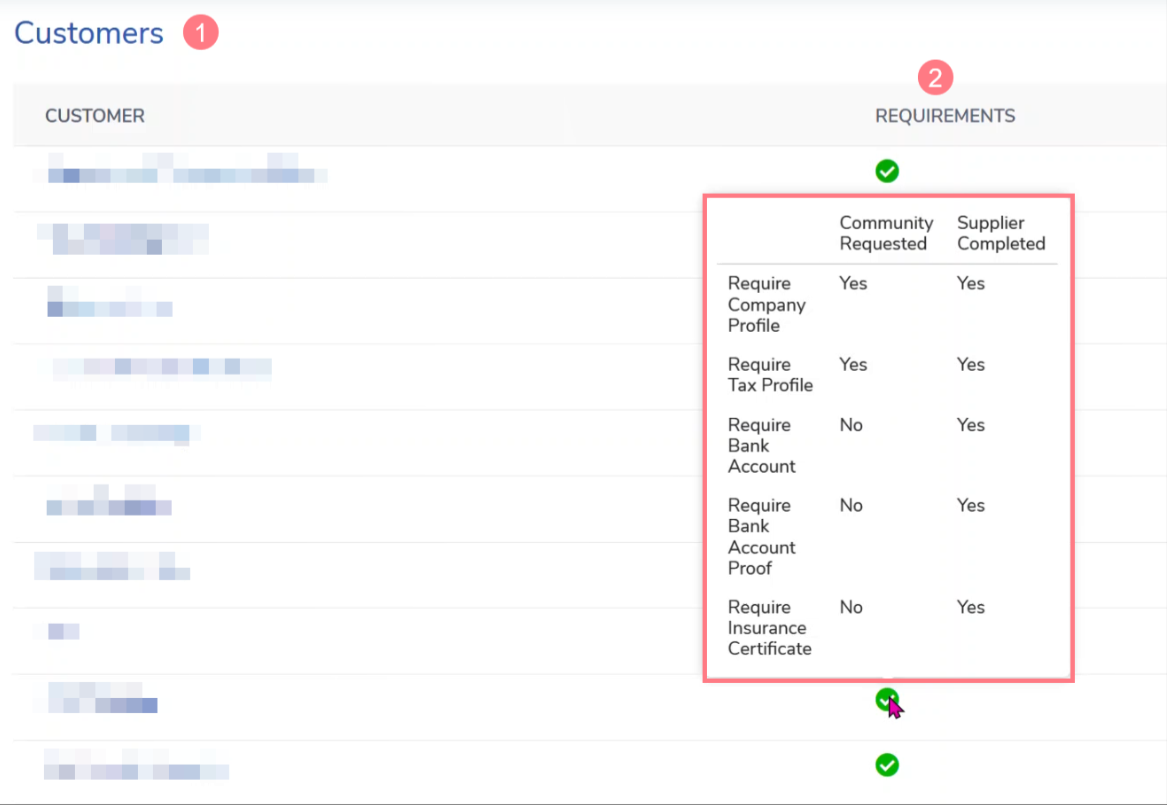The image size is (1167, 805).
Task: Select the Require Tax Profile row label
Action: click(x=770, y=375)
